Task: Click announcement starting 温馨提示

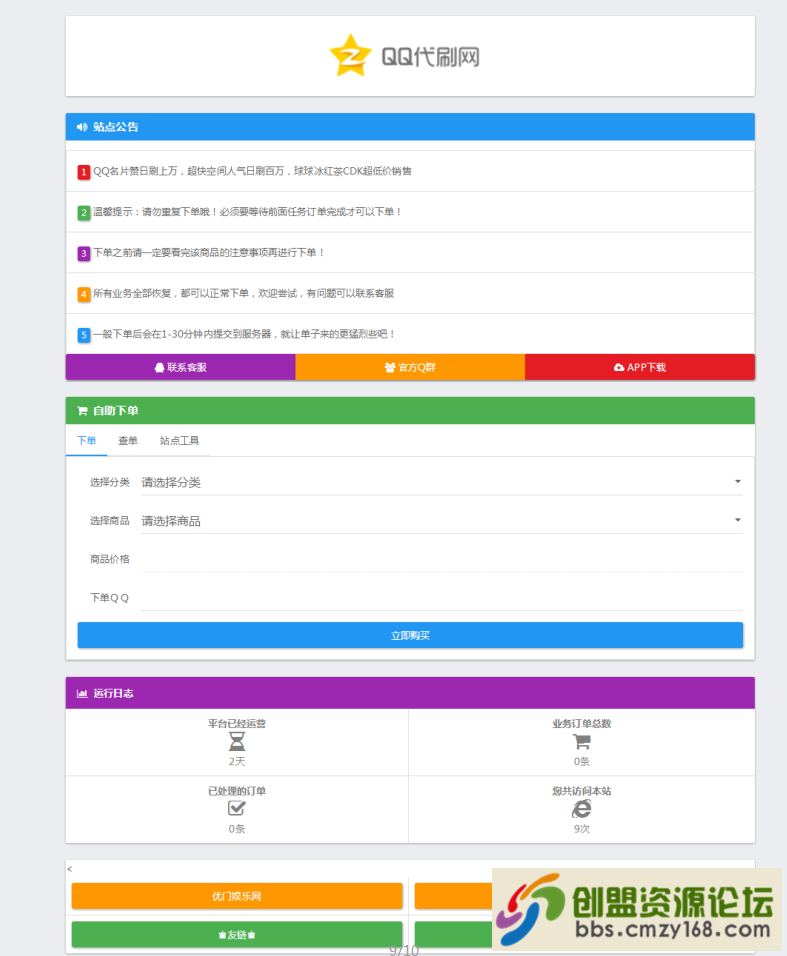Action: click(x=247, y=212)
